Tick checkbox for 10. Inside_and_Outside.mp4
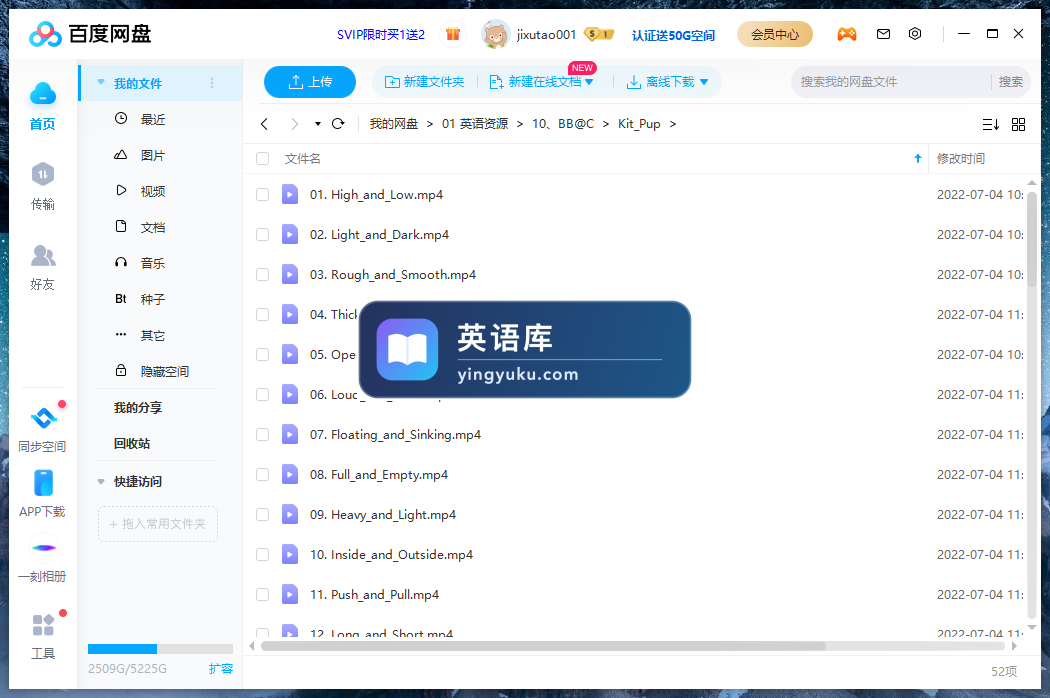 click(x=262, y=555)
